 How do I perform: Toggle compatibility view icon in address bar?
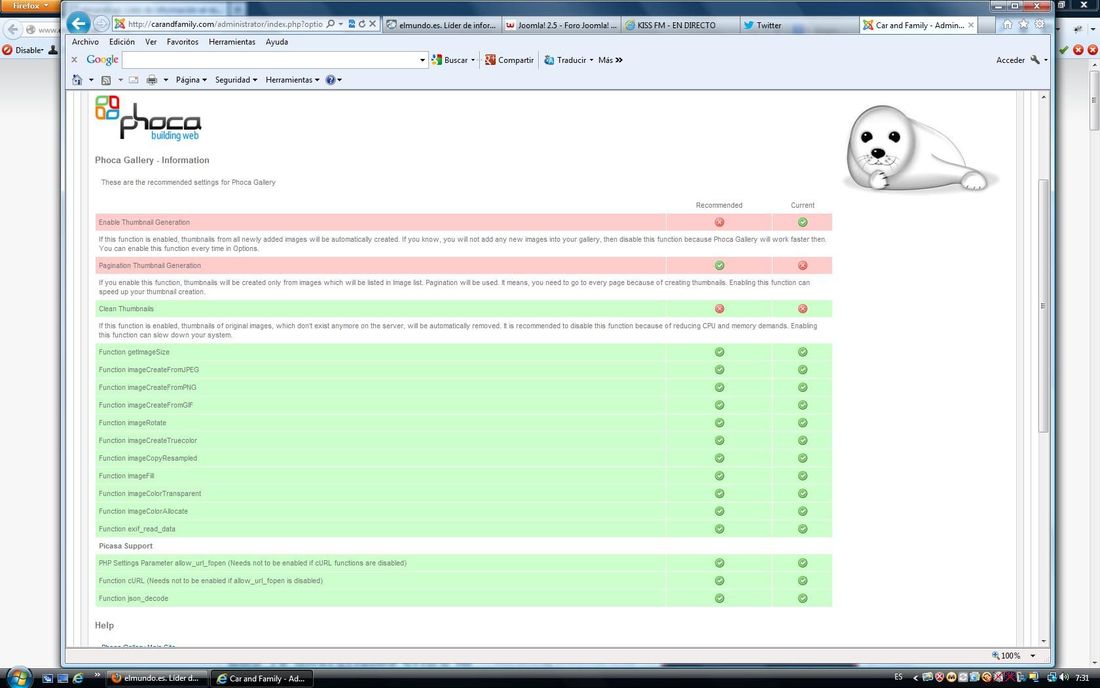pyautogui.click(x=351, y=24)
